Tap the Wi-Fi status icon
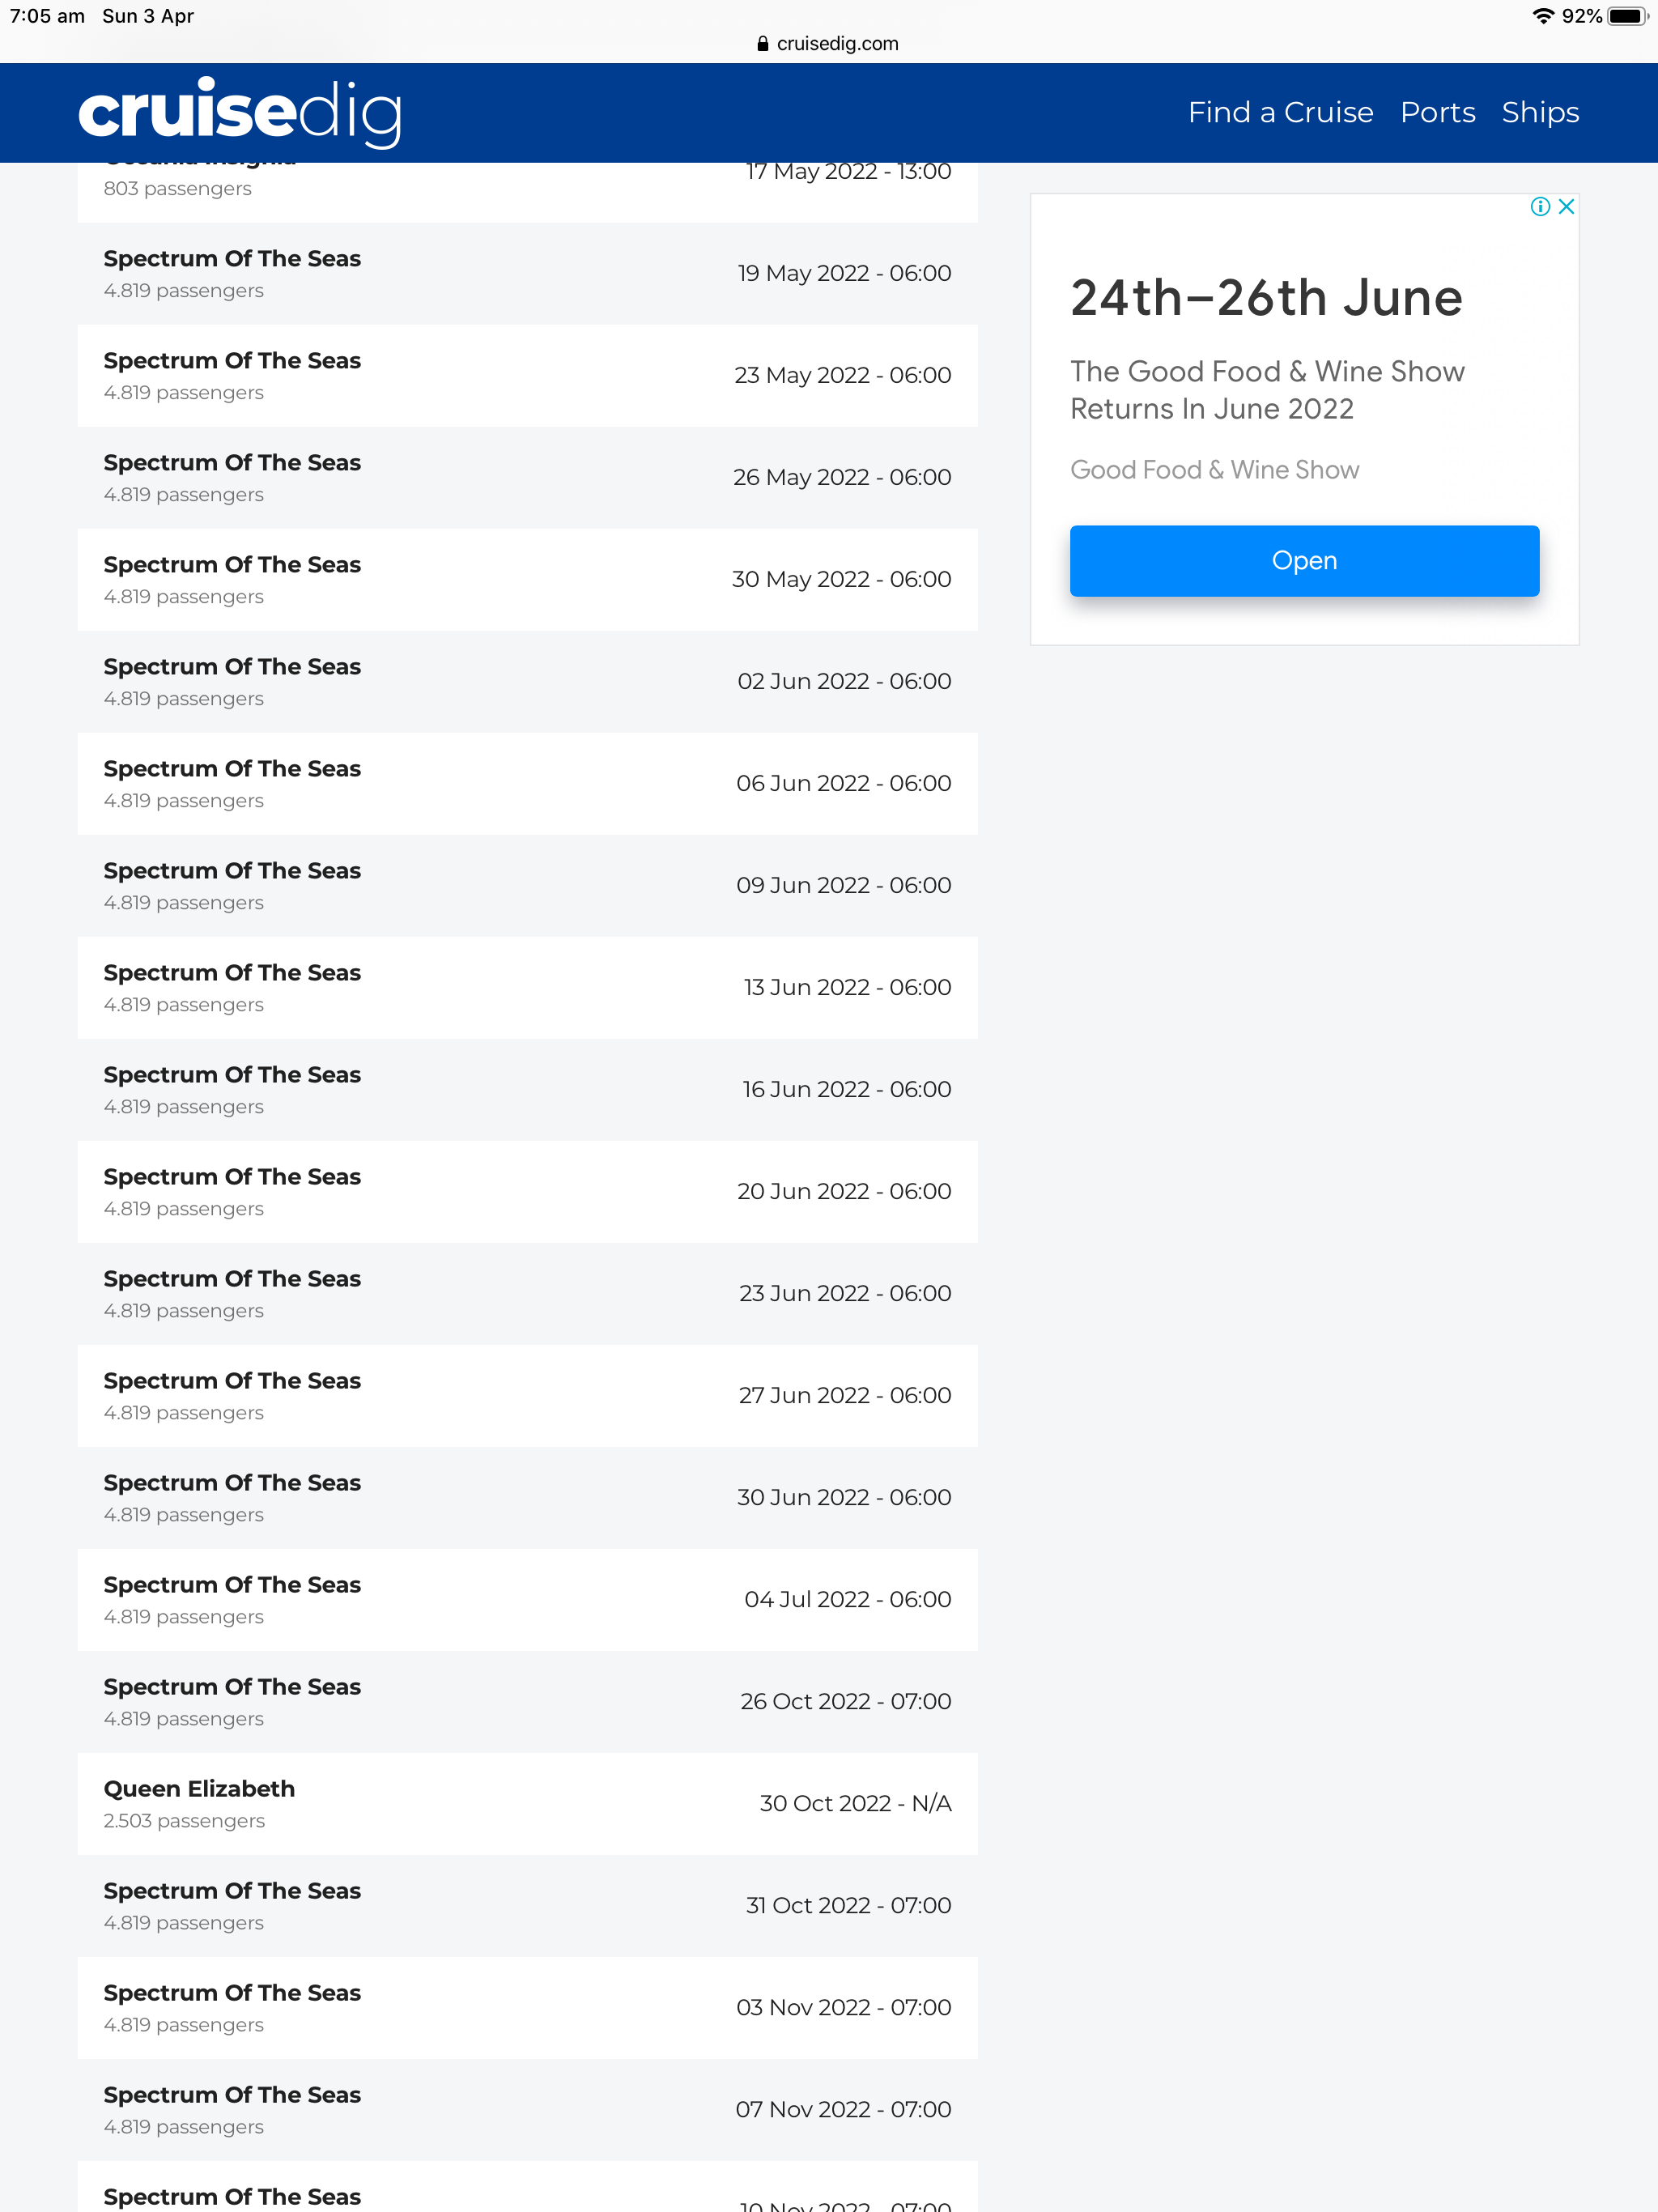The image size is (1658, 2212). pyautogui.click(x=1543, y=16)
